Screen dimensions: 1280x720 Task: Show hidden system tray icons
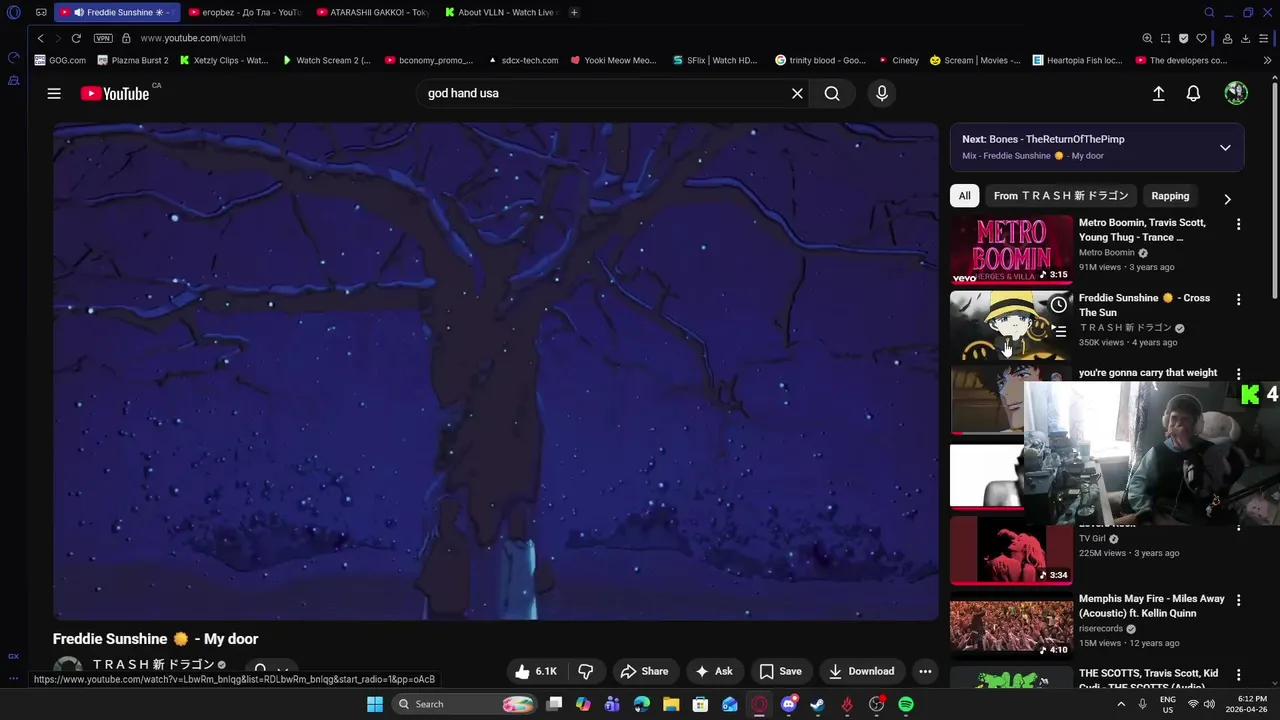1119,704
